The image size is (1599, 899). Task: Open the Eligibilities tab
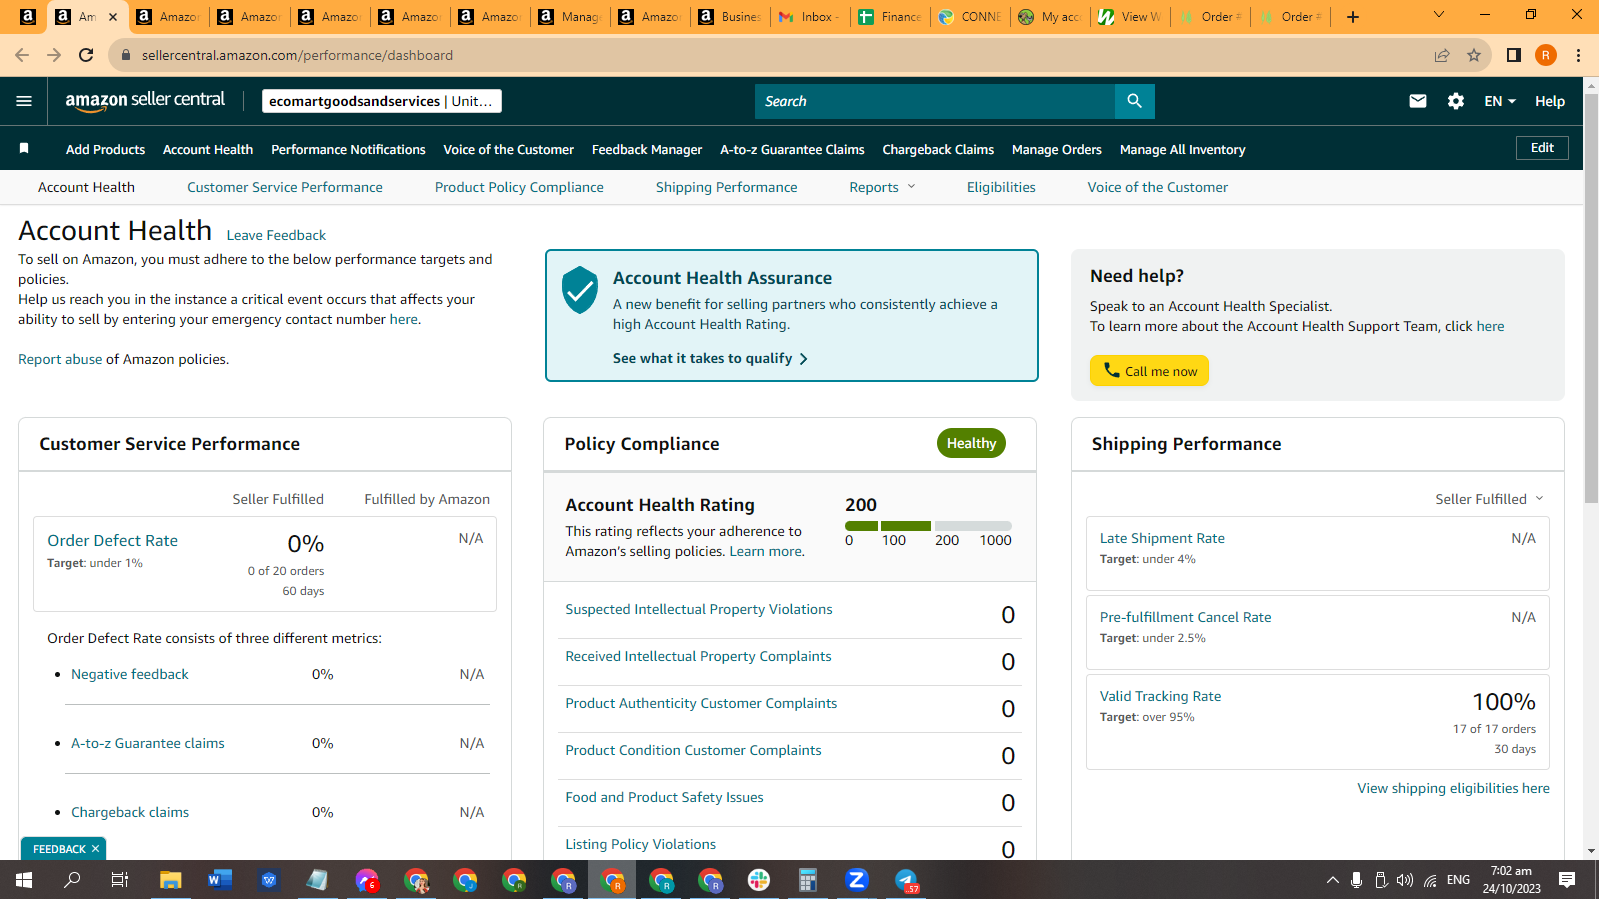coord(1001,187)
